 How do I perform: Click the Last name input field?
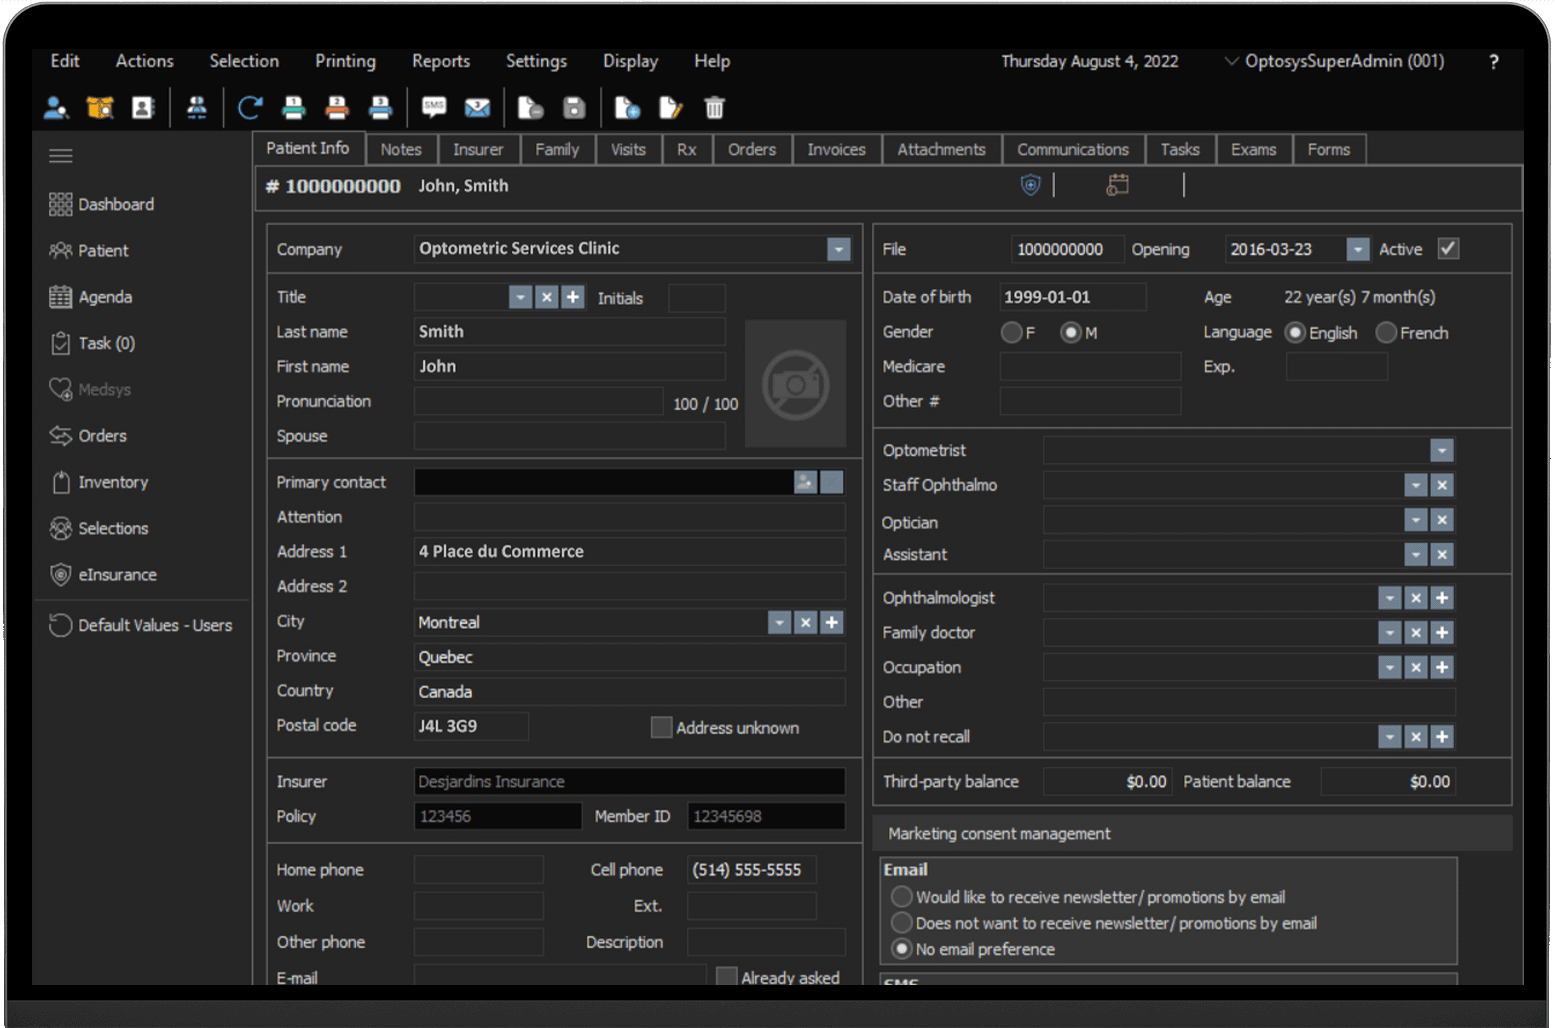tap(570, 331)
